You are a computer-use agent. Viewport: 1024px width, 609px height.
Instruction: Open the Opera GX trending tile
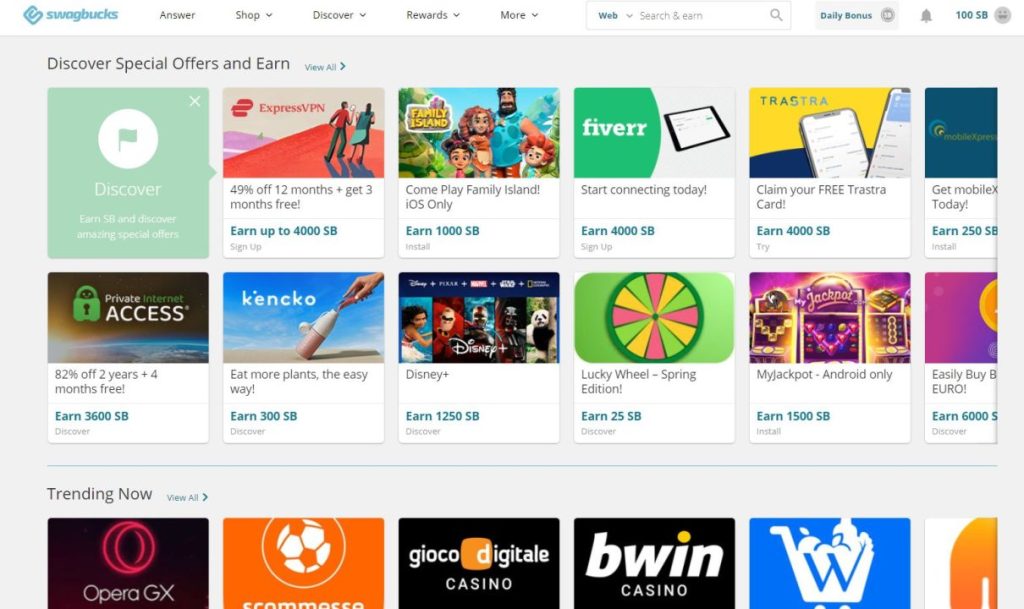pyautogui.click(x=128, y=563)
